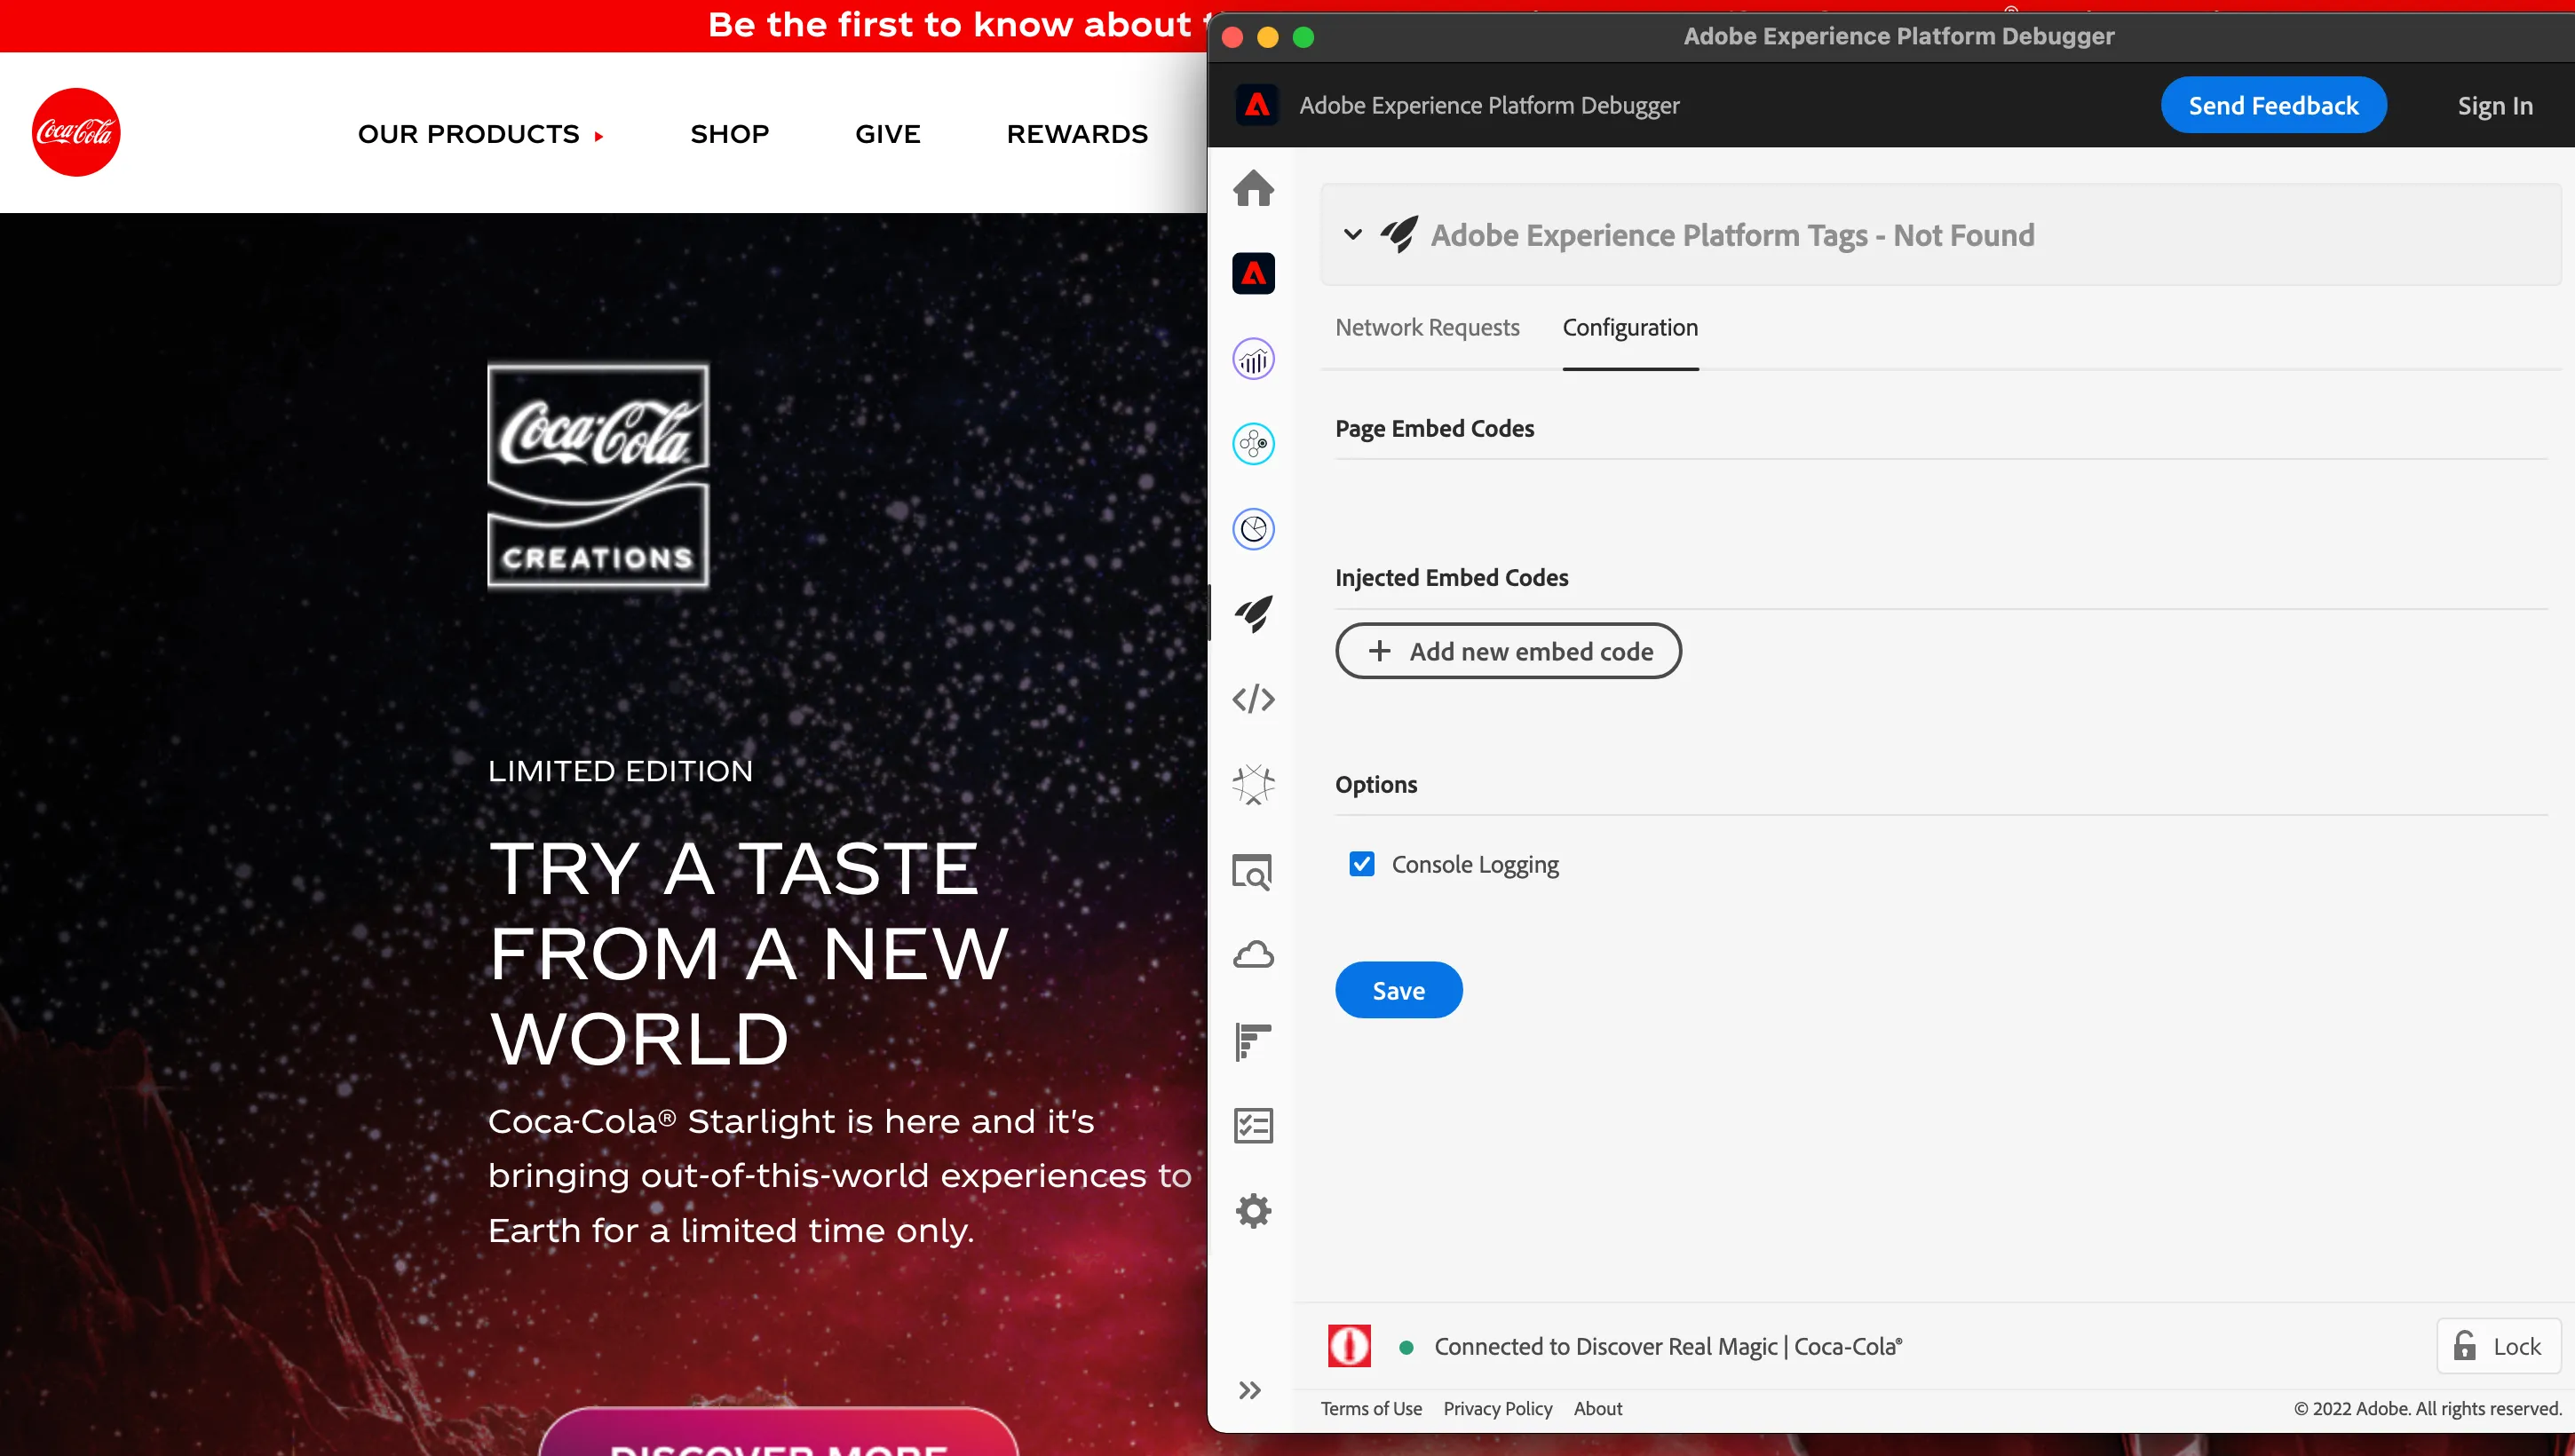Open REWARDS in Coca-Cola site navigation

click(x=1077, y=134)
